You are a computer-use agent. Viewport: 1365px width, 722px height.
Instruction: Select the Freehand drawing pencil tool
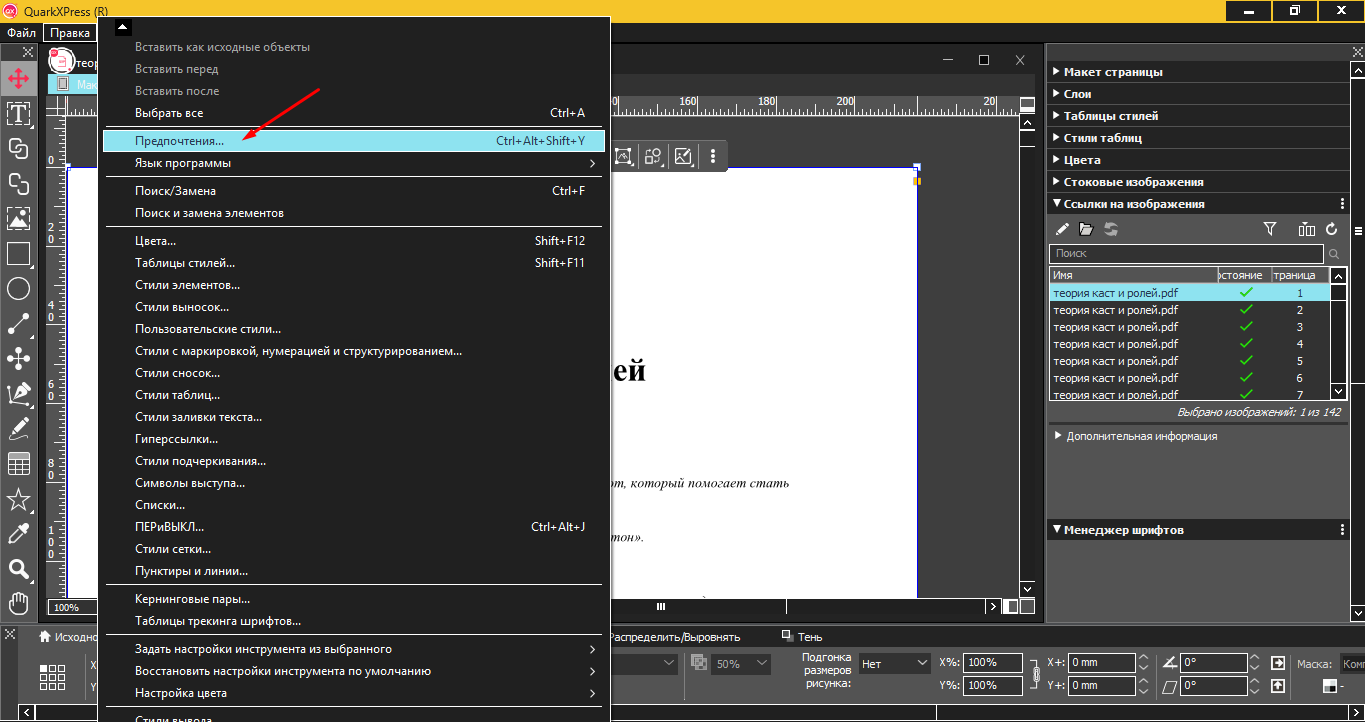pos(18,429)
